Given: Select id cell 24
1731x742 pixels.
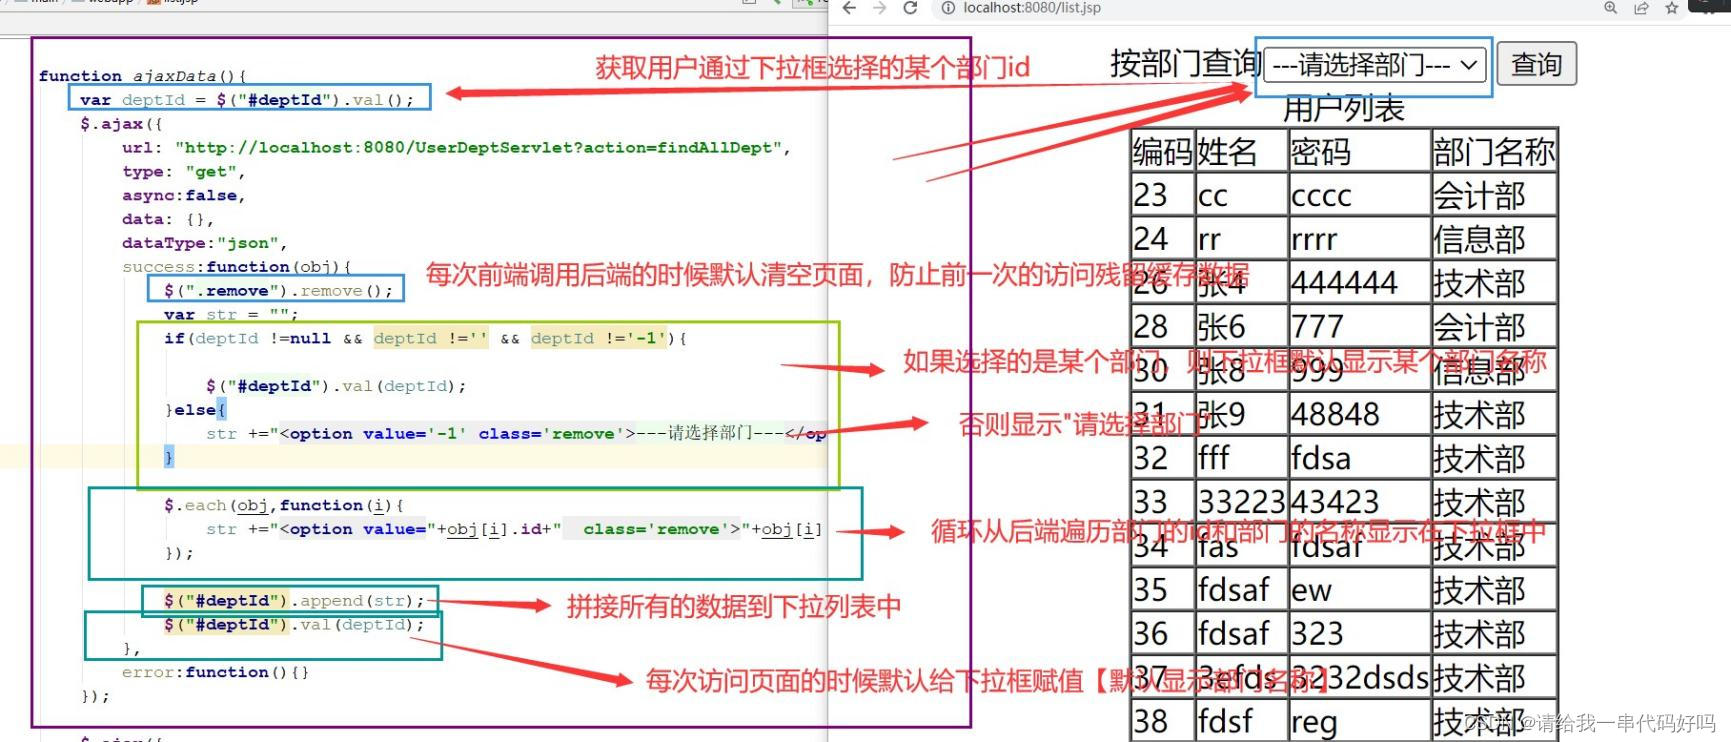Looking at the screenshot, I should [1163, 239].
